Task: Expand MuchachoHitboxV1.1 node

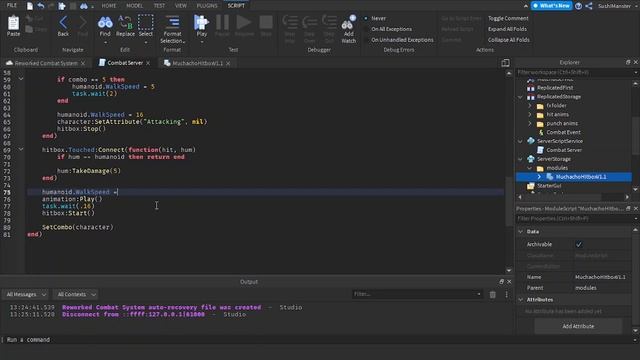Action: coord(539,177)
